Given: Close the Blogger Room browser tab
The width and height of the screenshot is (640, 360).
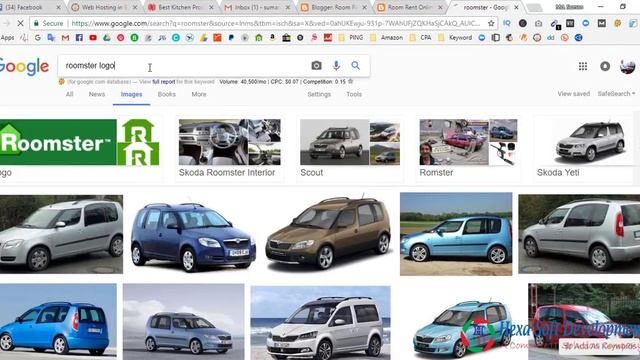Looking at the screenshot, I should point(364,7).
